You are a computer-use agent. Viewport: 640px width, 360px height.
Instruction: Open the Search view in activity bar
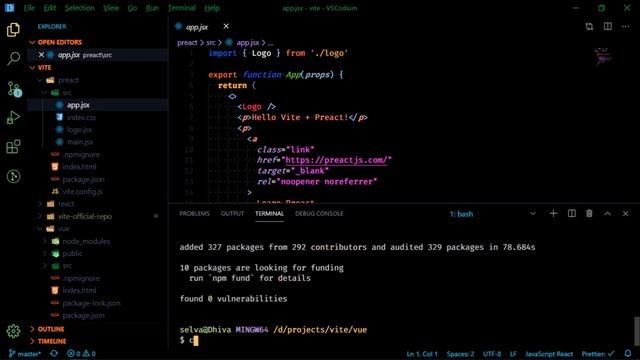click(x=13, y=59)
